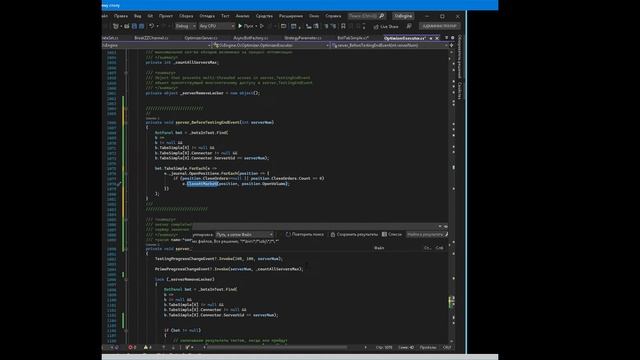The height and width of the screenshot is (360, 640).
Task: Click the Save All icon in toolbar
Action: 141,26
